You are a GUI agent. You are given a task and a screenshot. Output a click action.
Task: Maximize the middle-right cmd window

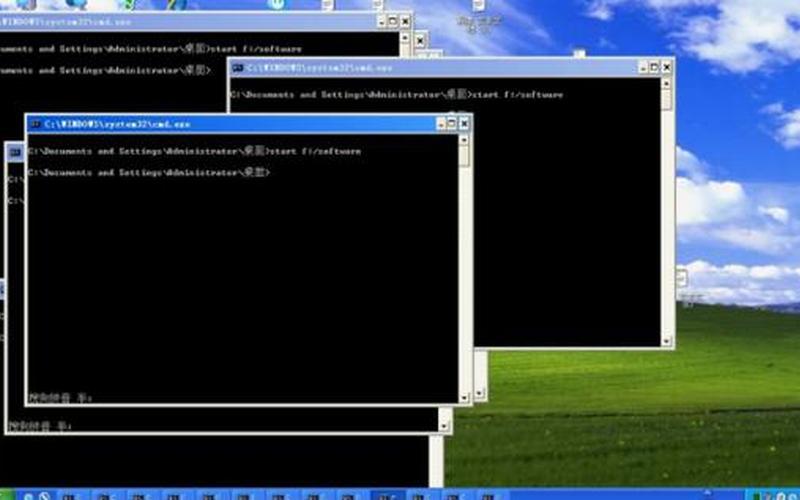pyautogui.click(x=655, y=67)
